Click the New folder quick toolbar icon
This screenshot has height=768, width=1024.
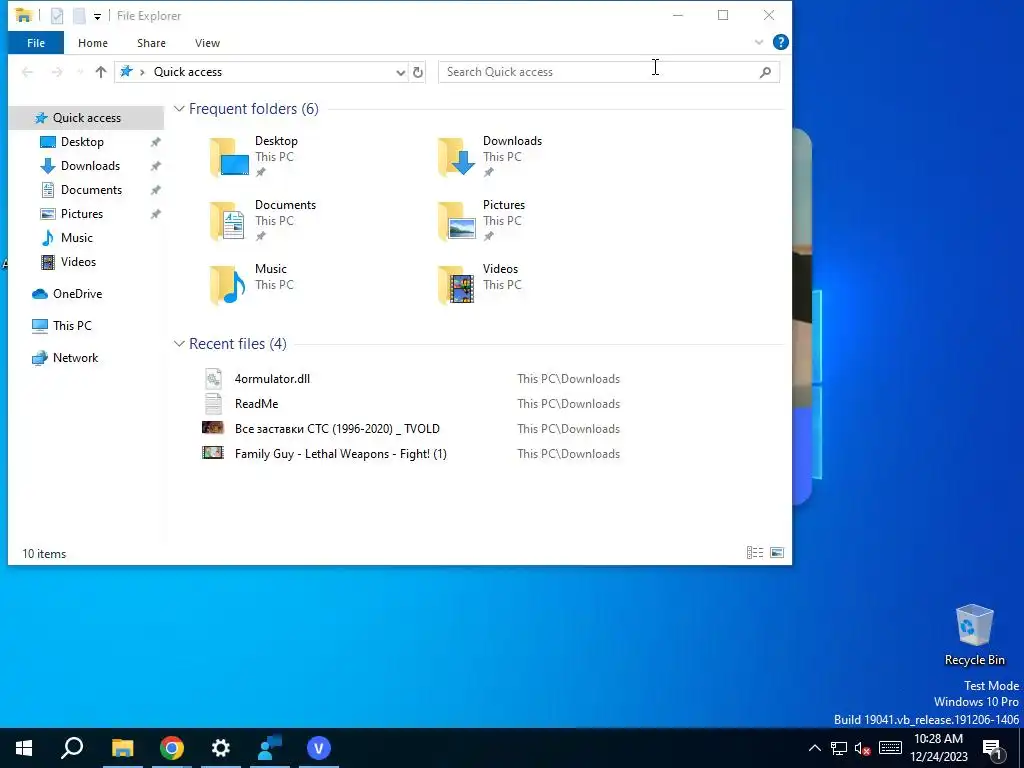tap(78, 16)
